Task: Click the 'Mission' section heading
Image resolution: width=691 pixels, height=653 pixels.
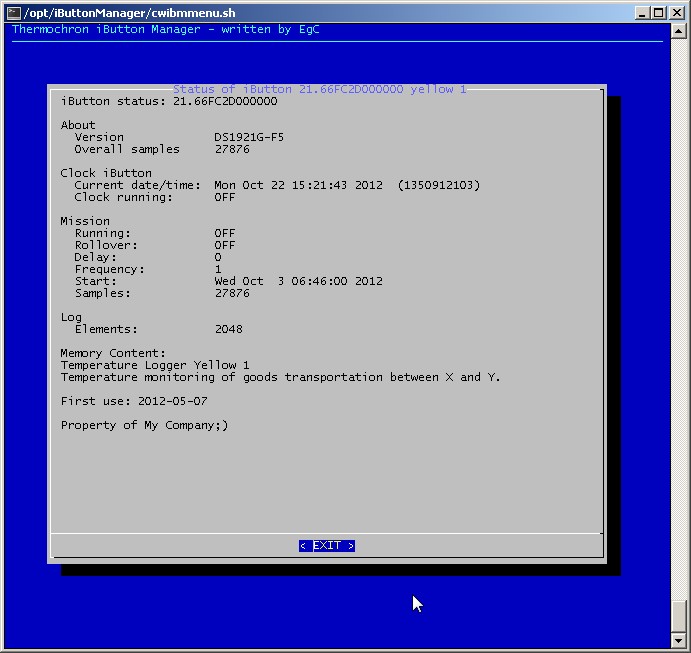Action: click(x=85, y=221)
